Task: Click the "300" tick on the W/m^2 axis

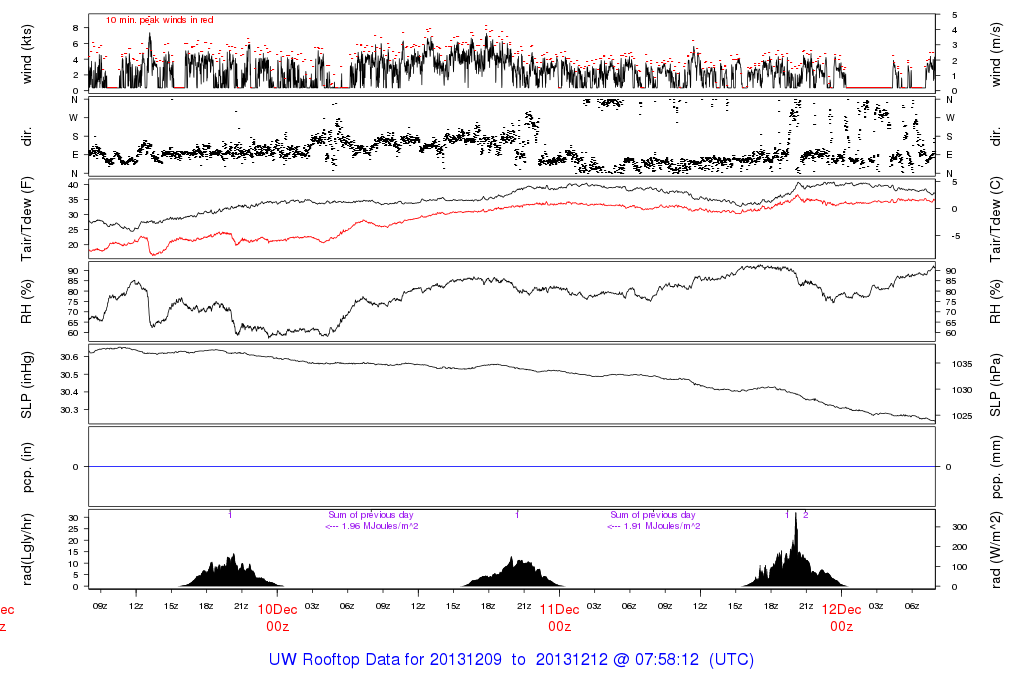Action: point(959,527)
